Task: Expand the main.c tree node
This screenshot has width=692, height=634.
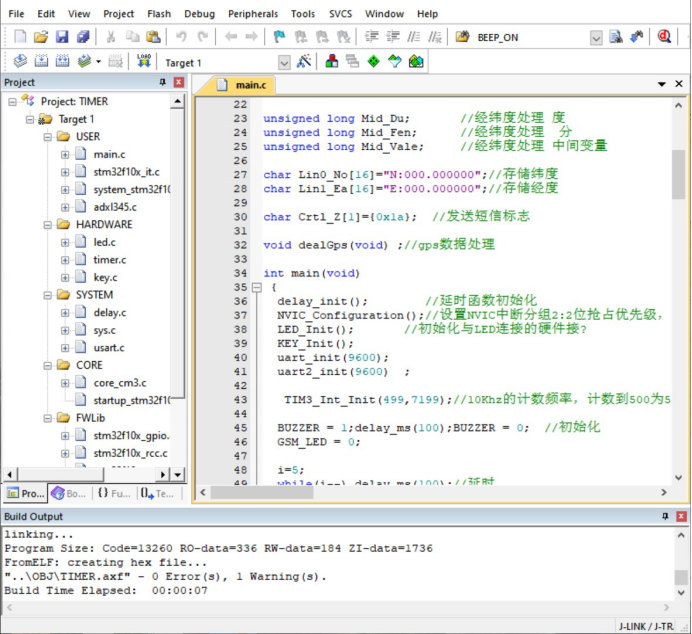Action: tap(65, 154)
